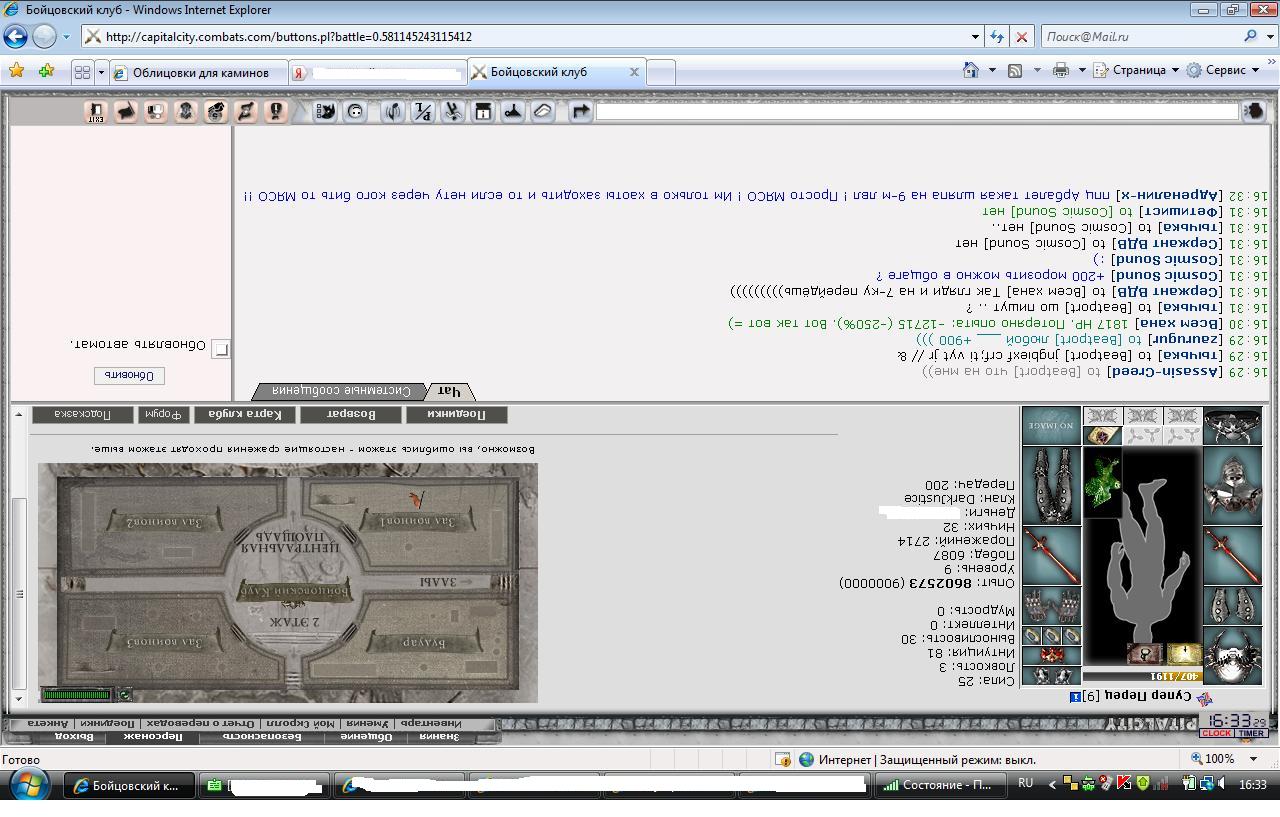Click the armor equipment slot
This screenshot has width=1280, height=817.
click(x=1232, y=485)
